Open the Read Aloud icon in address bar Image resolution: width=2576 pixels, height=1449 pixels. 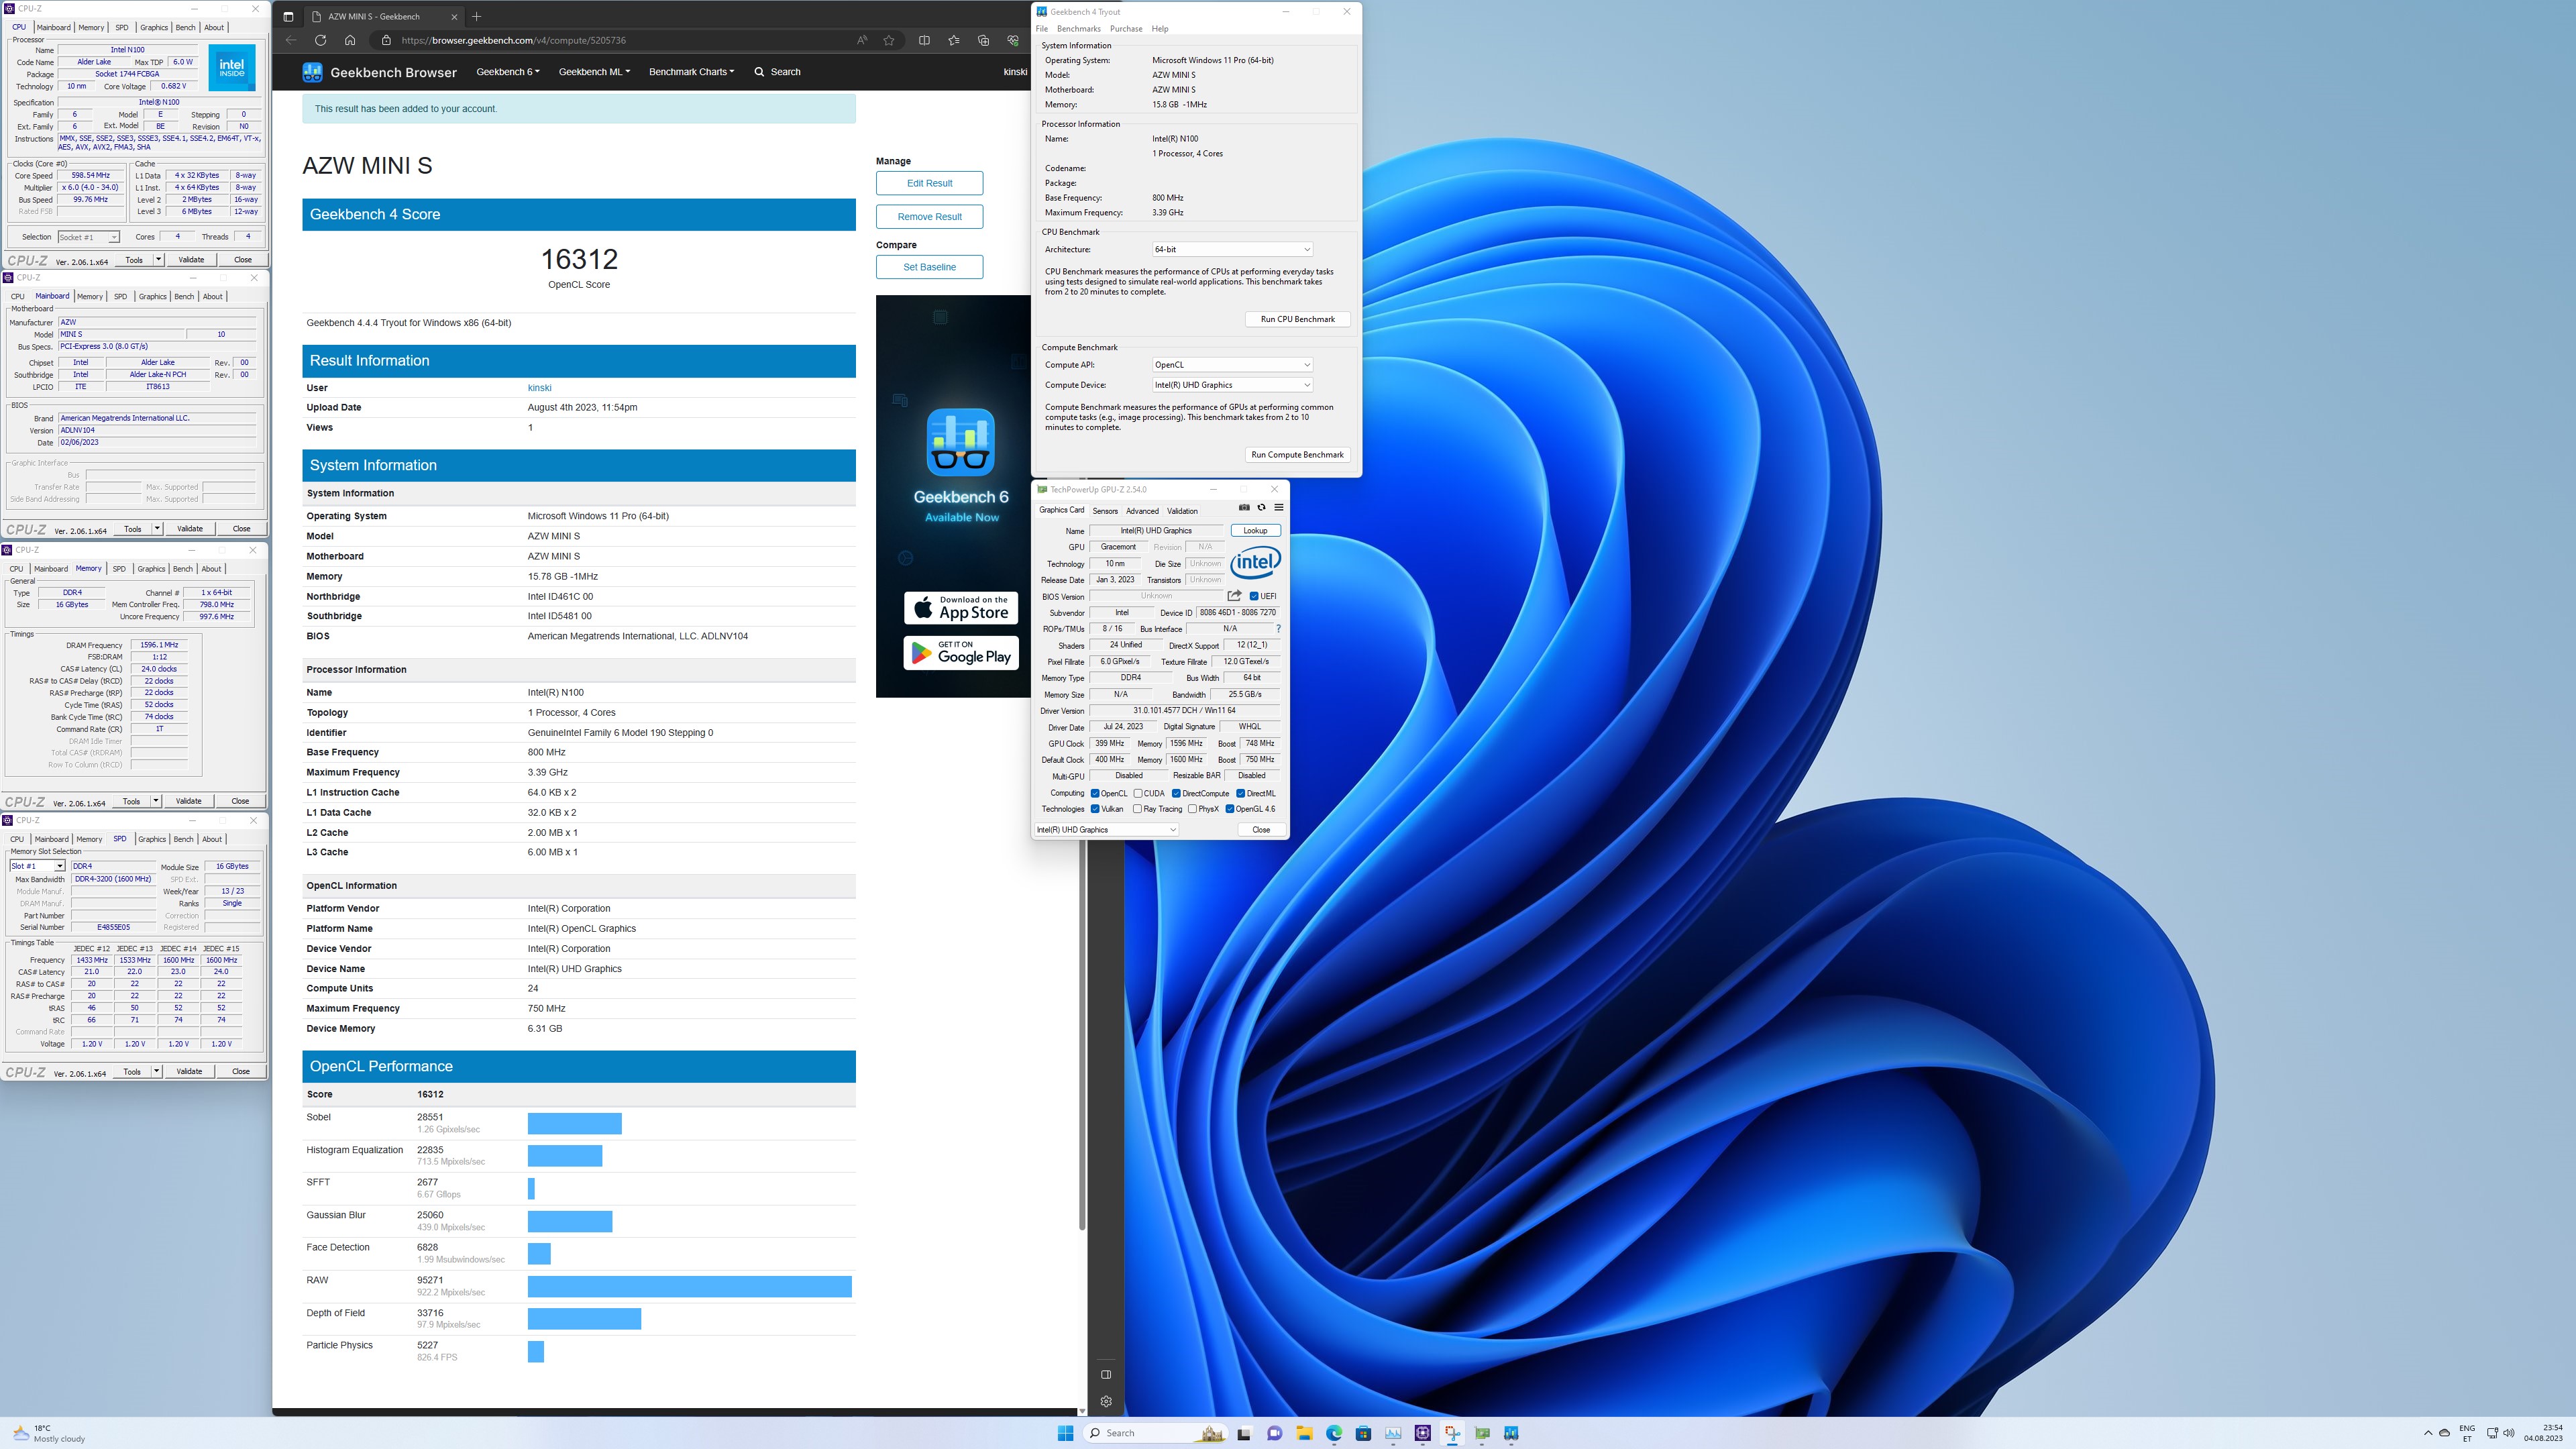pyautogui.click(x=862, y=40)
